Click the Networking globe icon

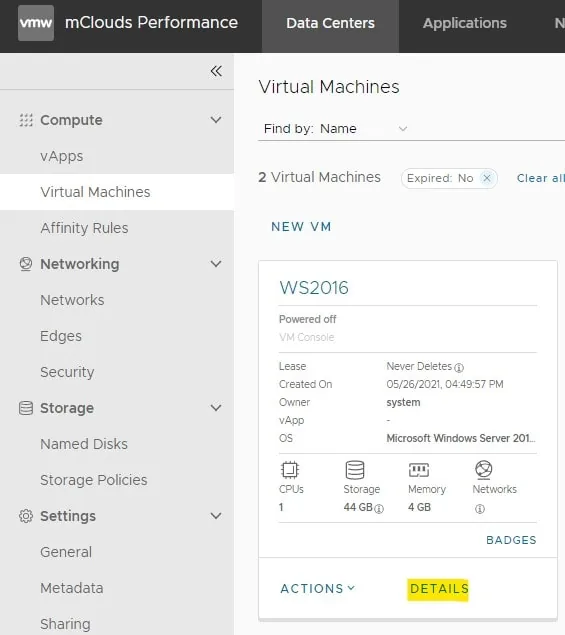[x=26, y=264]
